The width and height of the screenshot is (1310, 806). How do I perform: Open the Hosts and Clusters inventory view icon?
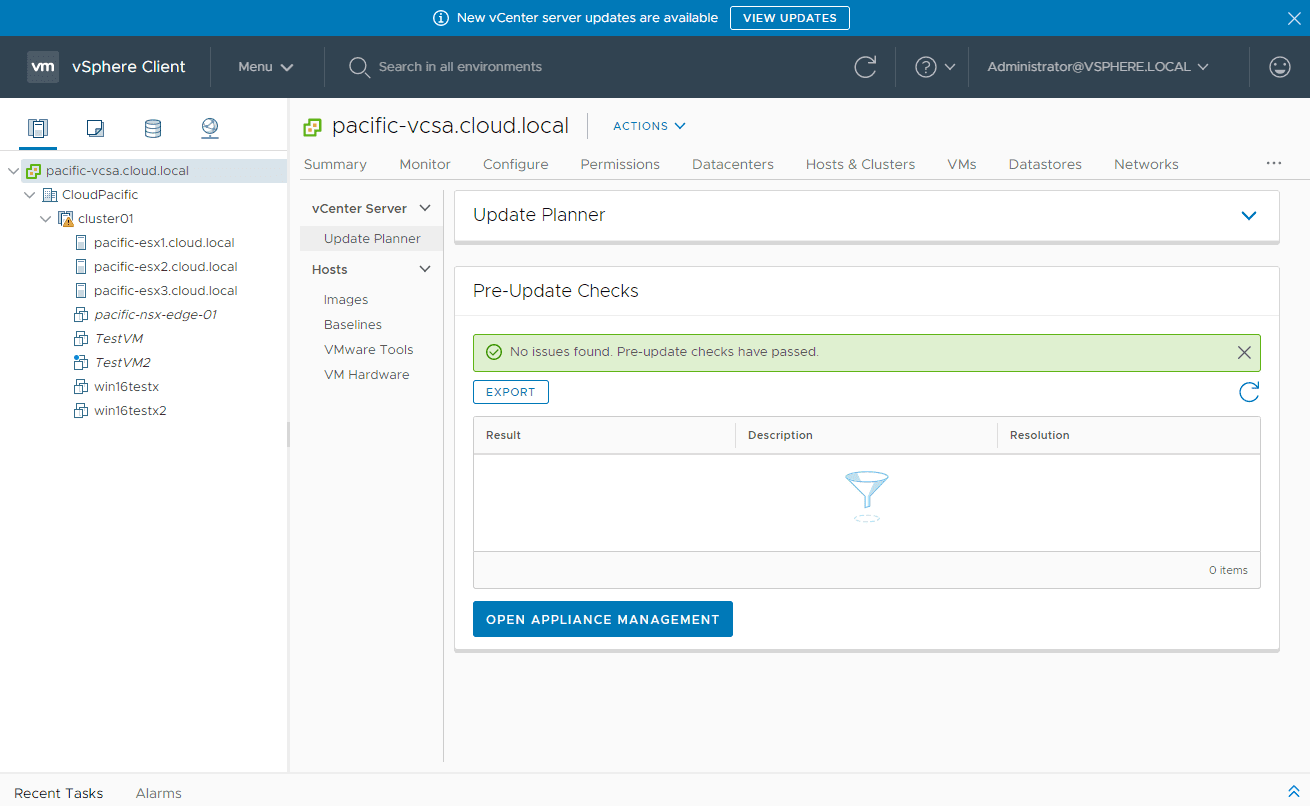[x=38, y=128]
